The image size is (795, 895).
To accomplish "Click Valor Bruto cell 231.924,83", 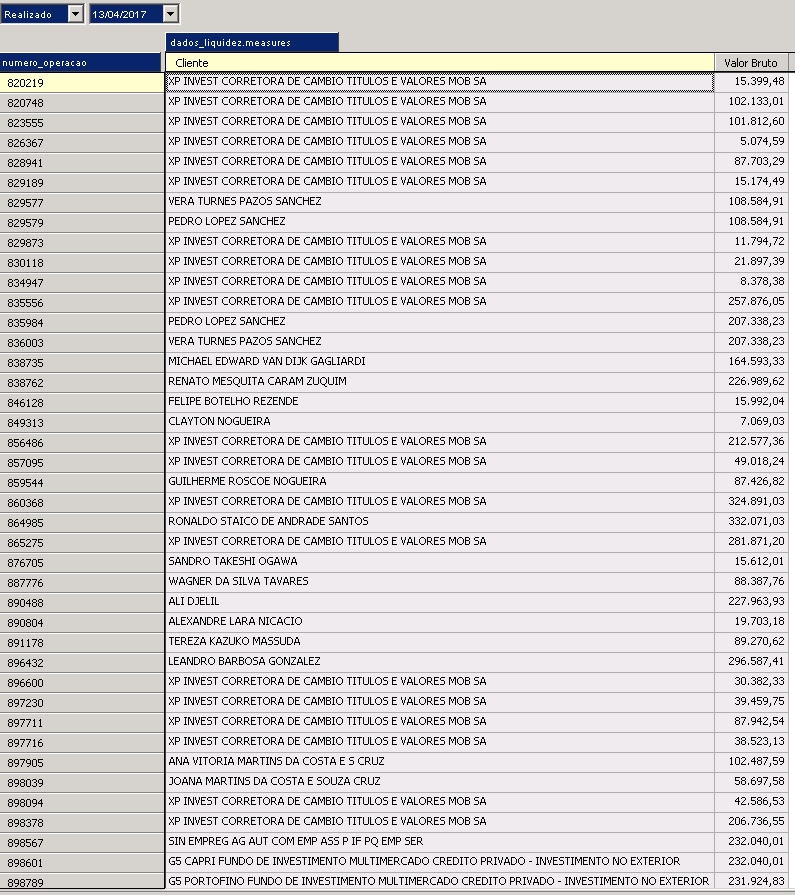I will coord(751,881).
